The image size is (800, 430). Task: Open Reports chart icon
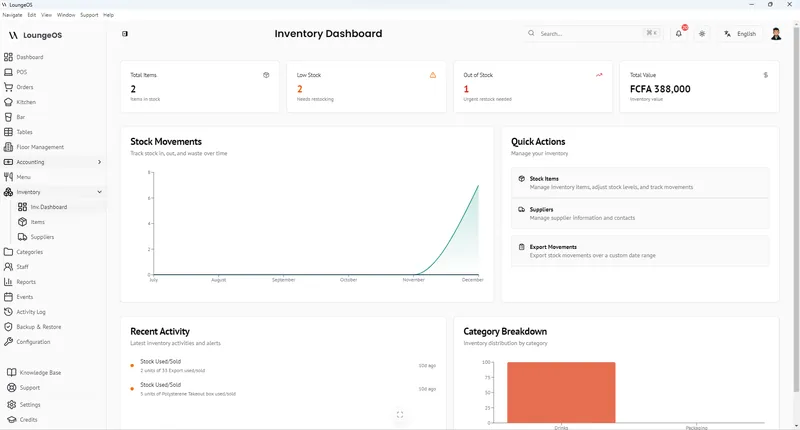coord(8,282)
